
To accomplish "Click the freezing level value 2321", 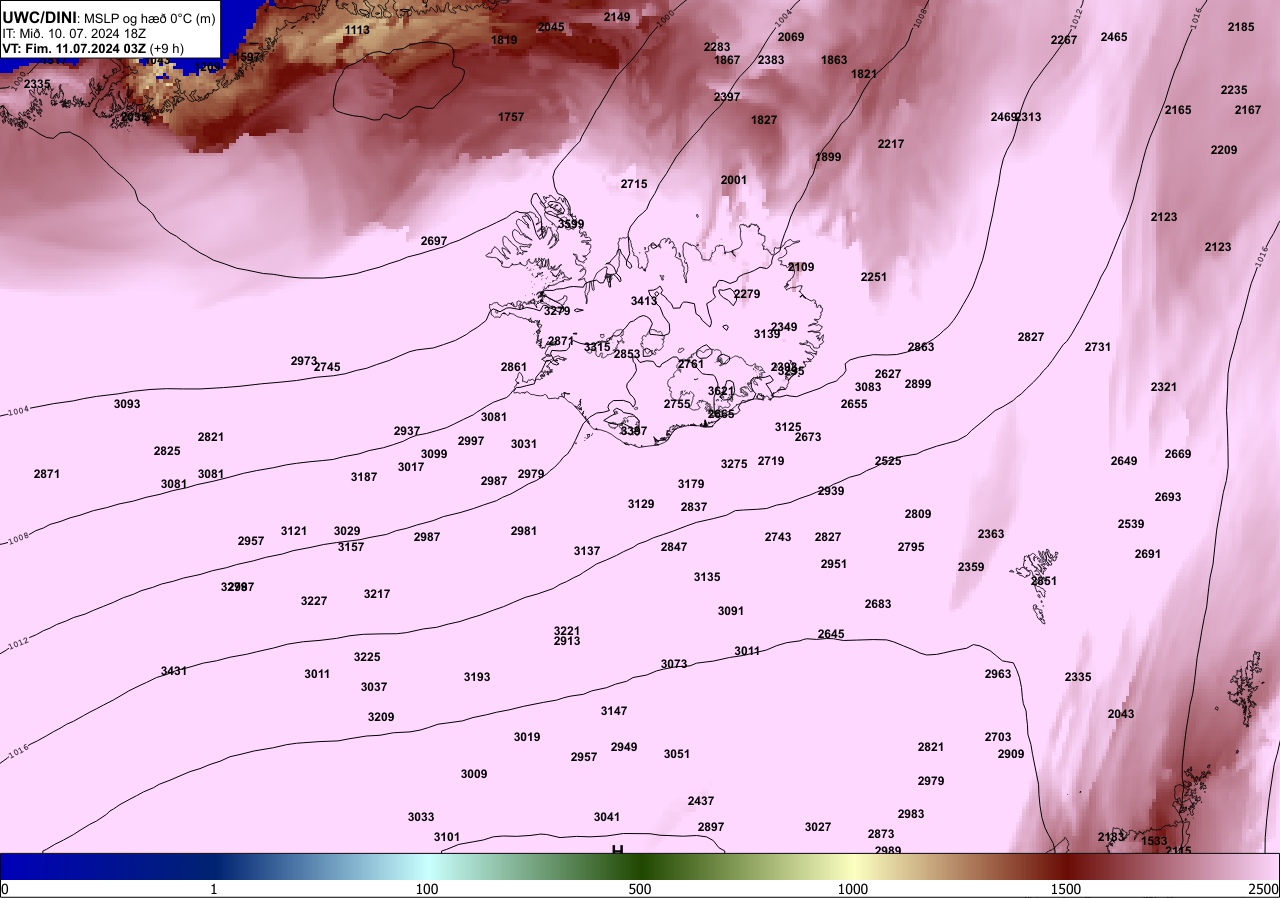I will point(1164,387).
